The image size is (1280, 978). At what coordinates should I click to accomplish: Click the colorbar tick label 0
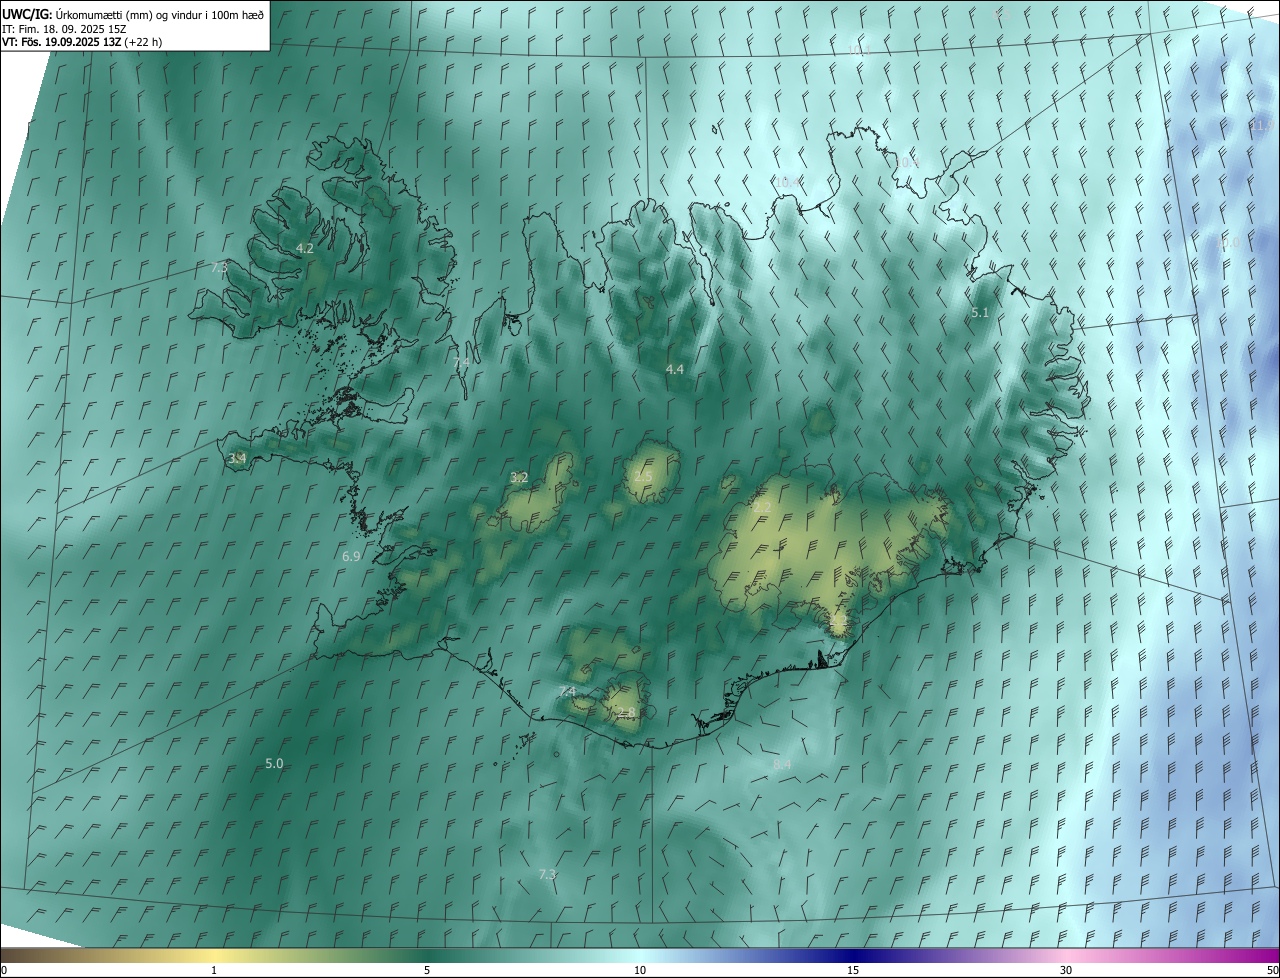(x=4, y=970)
